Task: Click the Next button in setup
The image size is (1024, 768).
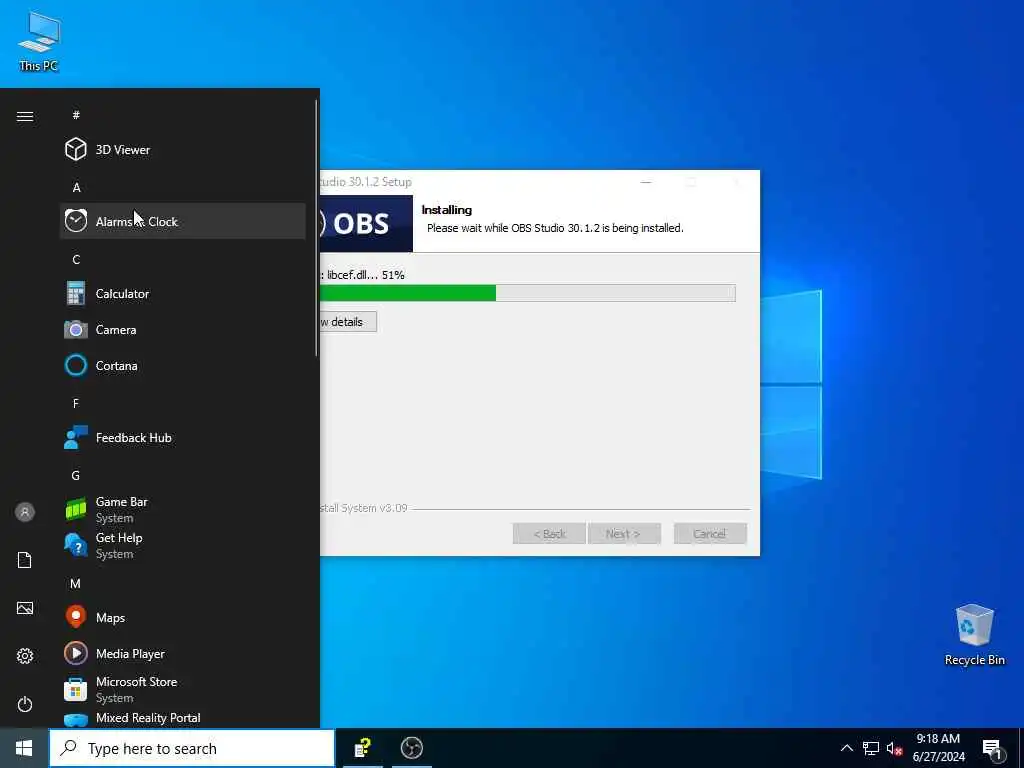Action: coord(624,534)
